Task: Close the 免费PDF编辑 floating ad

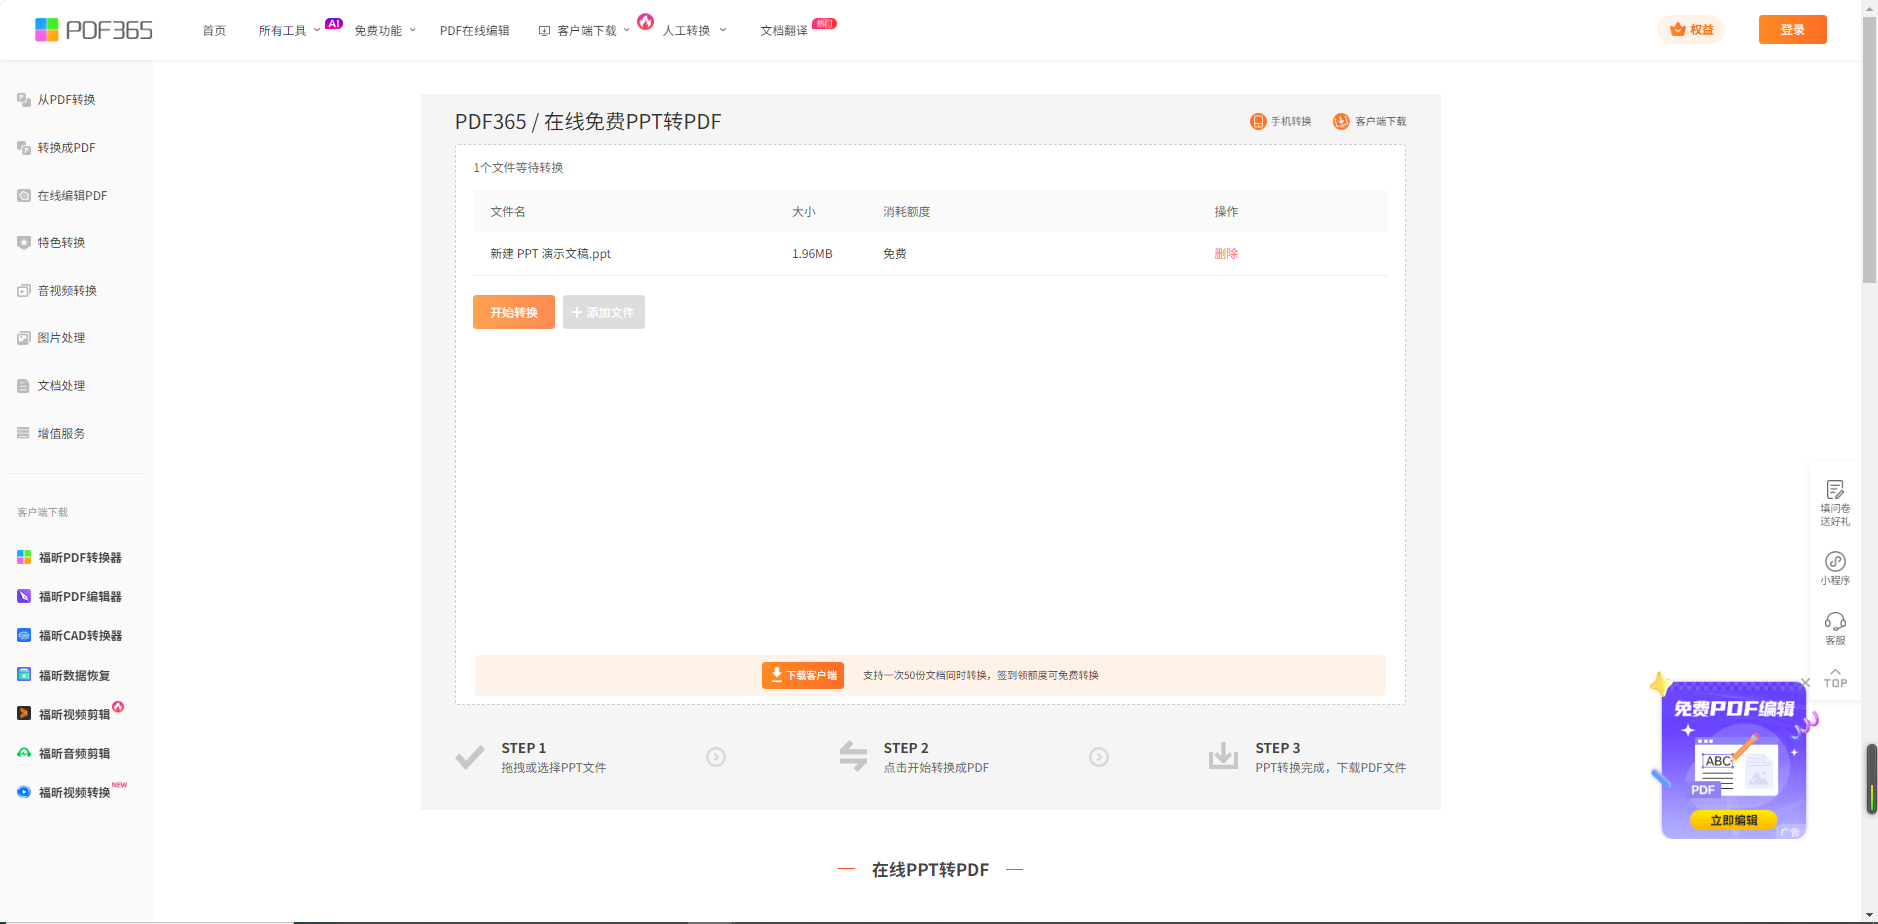Action: (x=1805, y=682)
